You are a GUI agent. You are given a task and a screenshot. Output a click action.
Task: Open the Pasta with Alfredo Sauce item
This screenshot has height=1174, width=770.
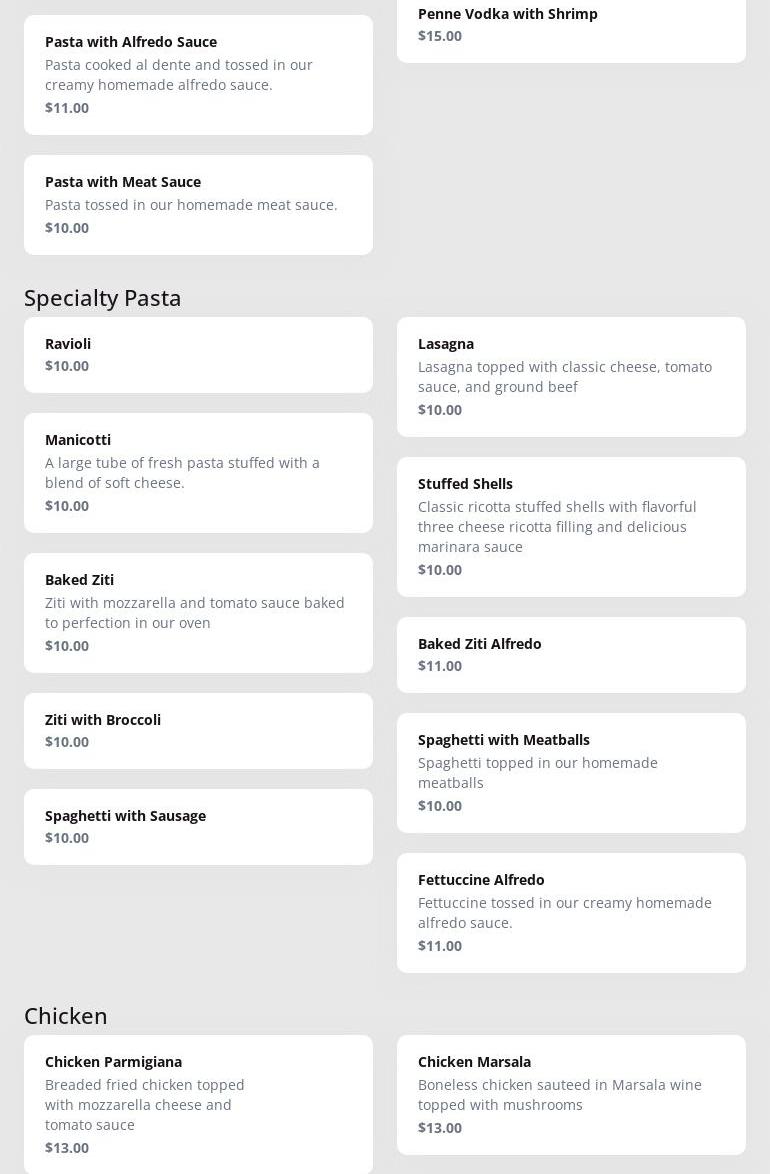tap(198, 74)
